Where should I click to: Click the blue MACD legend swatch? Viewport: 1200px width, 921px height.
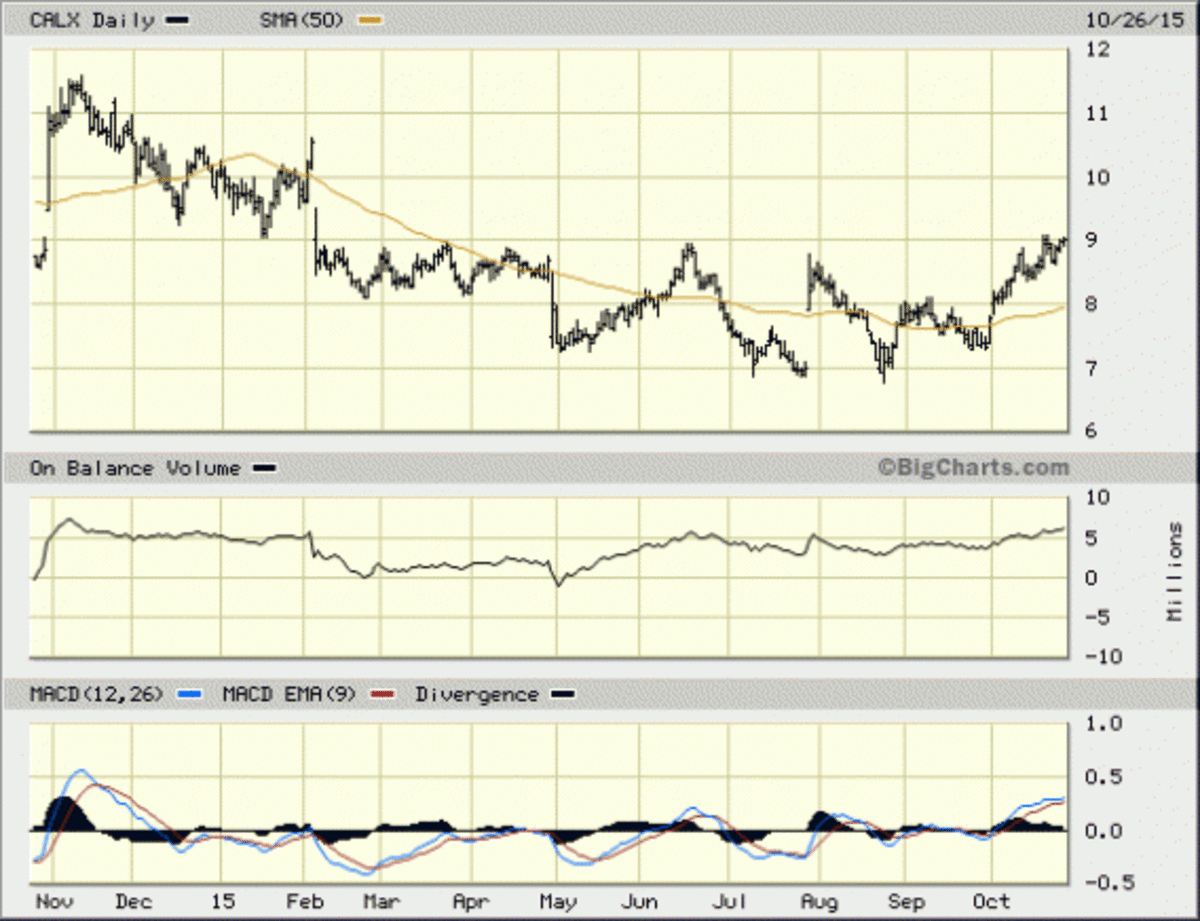[190, 694]
